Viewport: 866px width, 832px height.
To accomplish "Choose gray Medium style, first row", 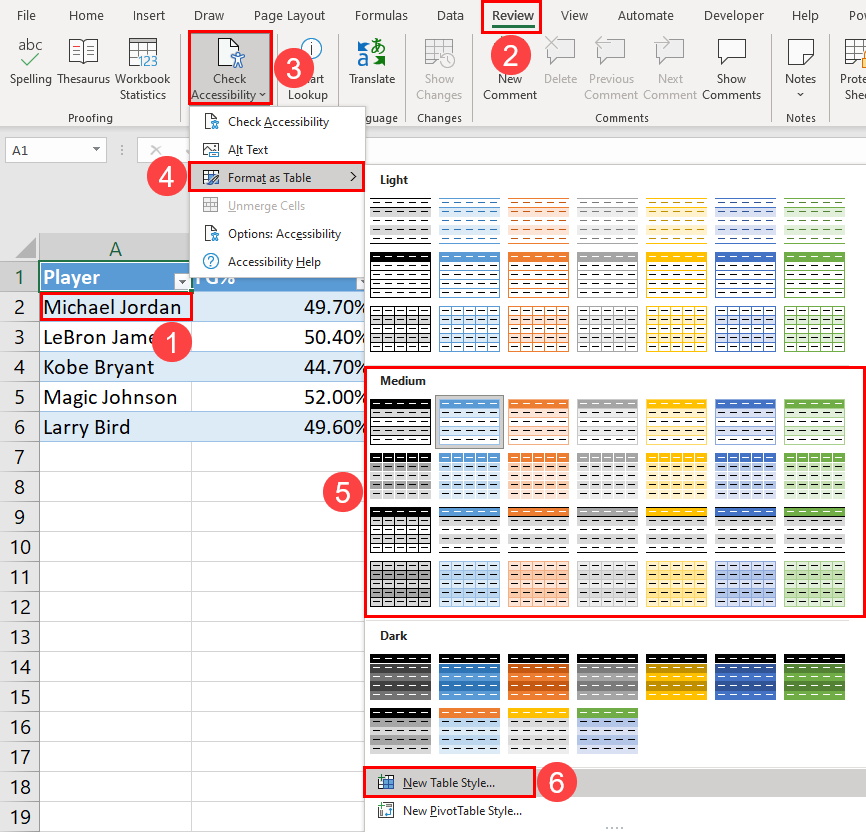I will [x=607, y=422].
